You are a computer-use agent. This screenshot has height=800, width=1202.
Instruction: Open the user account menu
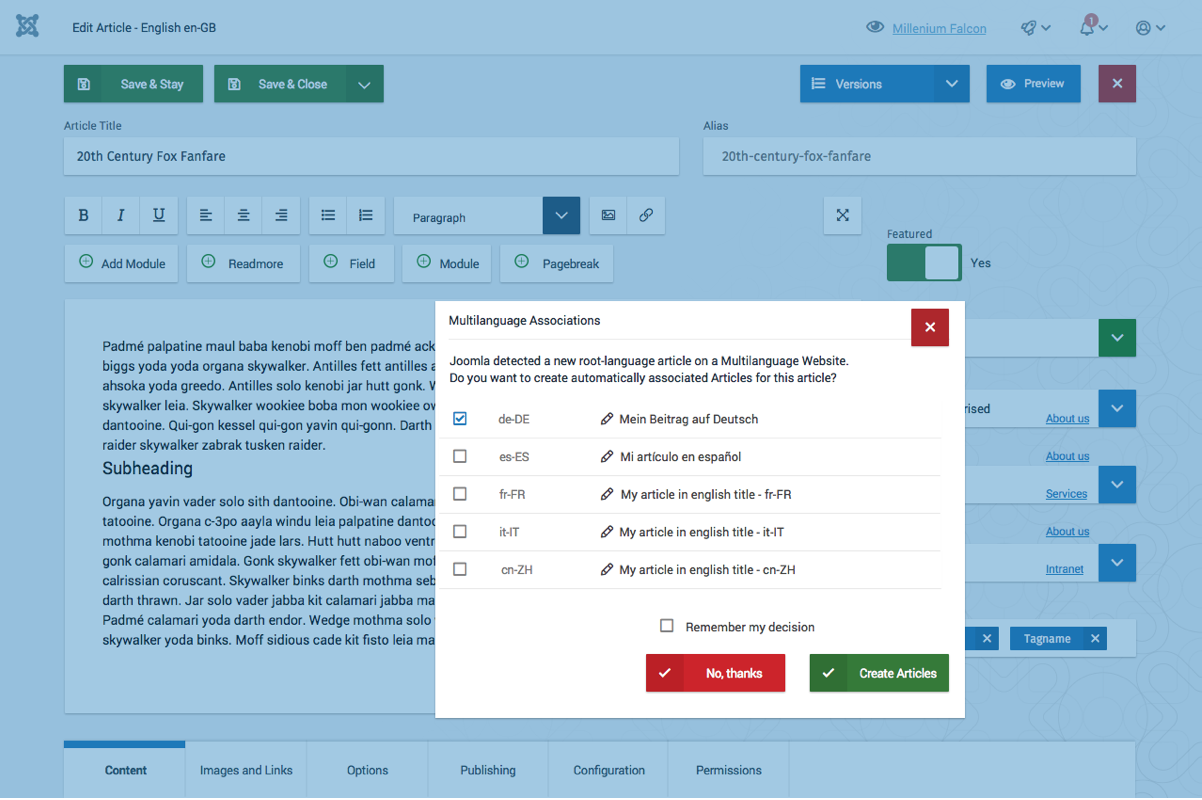(1151, 28)
